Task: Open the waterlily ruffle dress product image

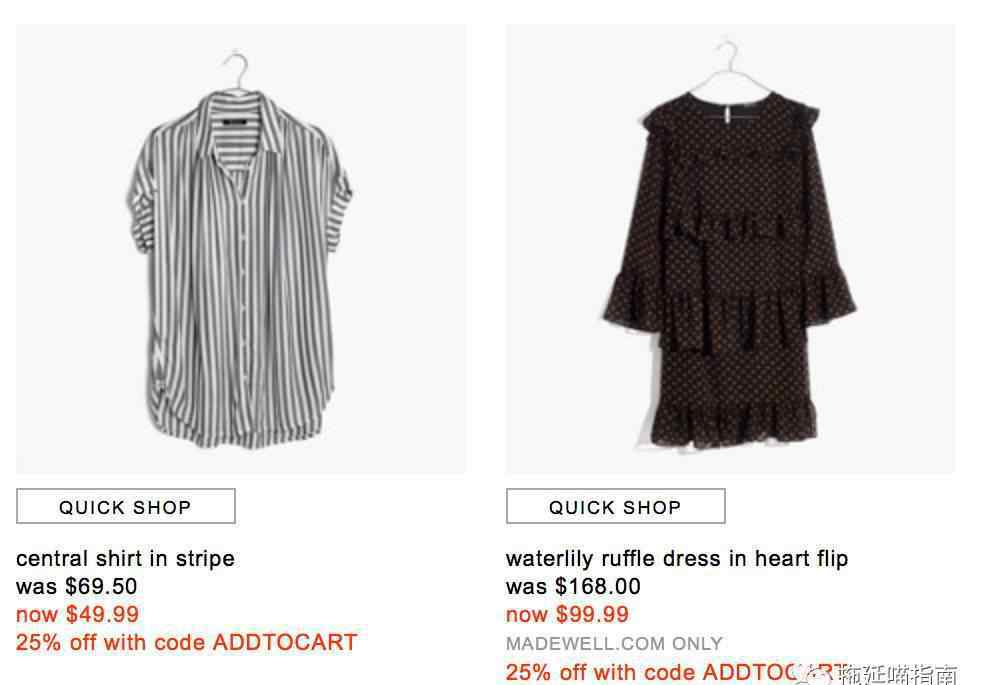Action: point(731,249)
